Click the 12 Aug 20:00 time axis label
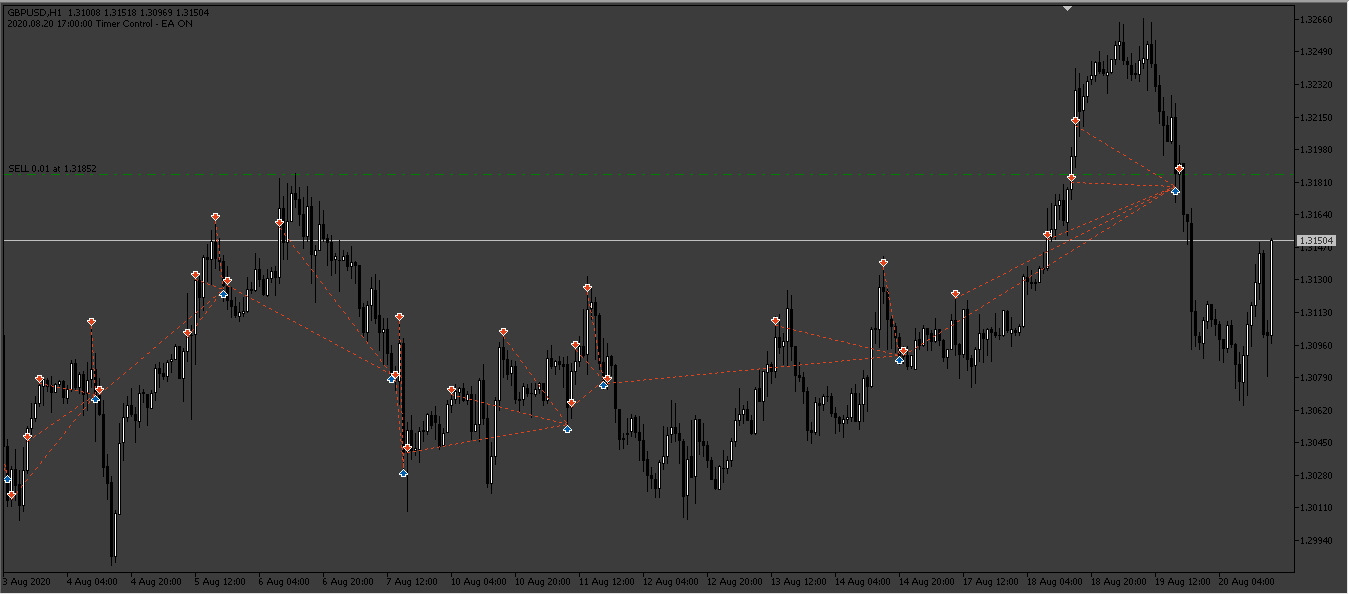 tap(734, 581)
